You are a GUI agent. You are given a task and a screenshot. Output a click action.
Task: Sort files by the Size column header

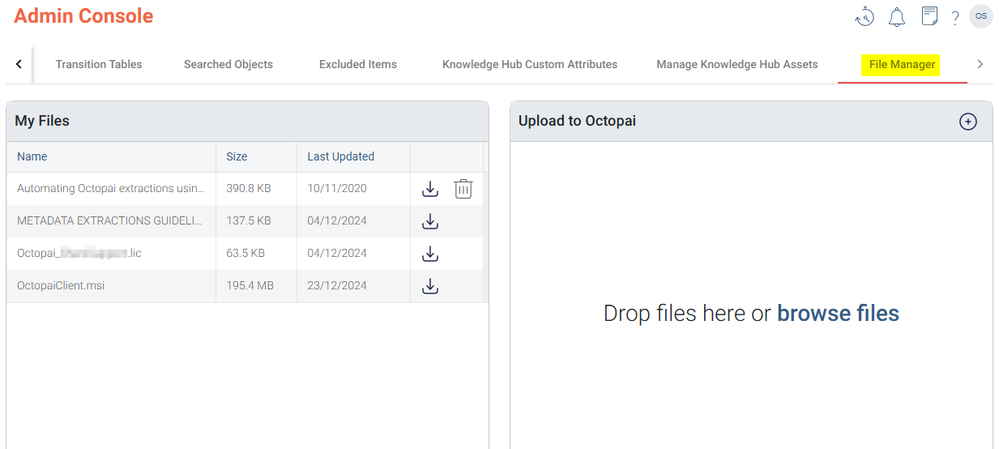click(x=236, y=157)
